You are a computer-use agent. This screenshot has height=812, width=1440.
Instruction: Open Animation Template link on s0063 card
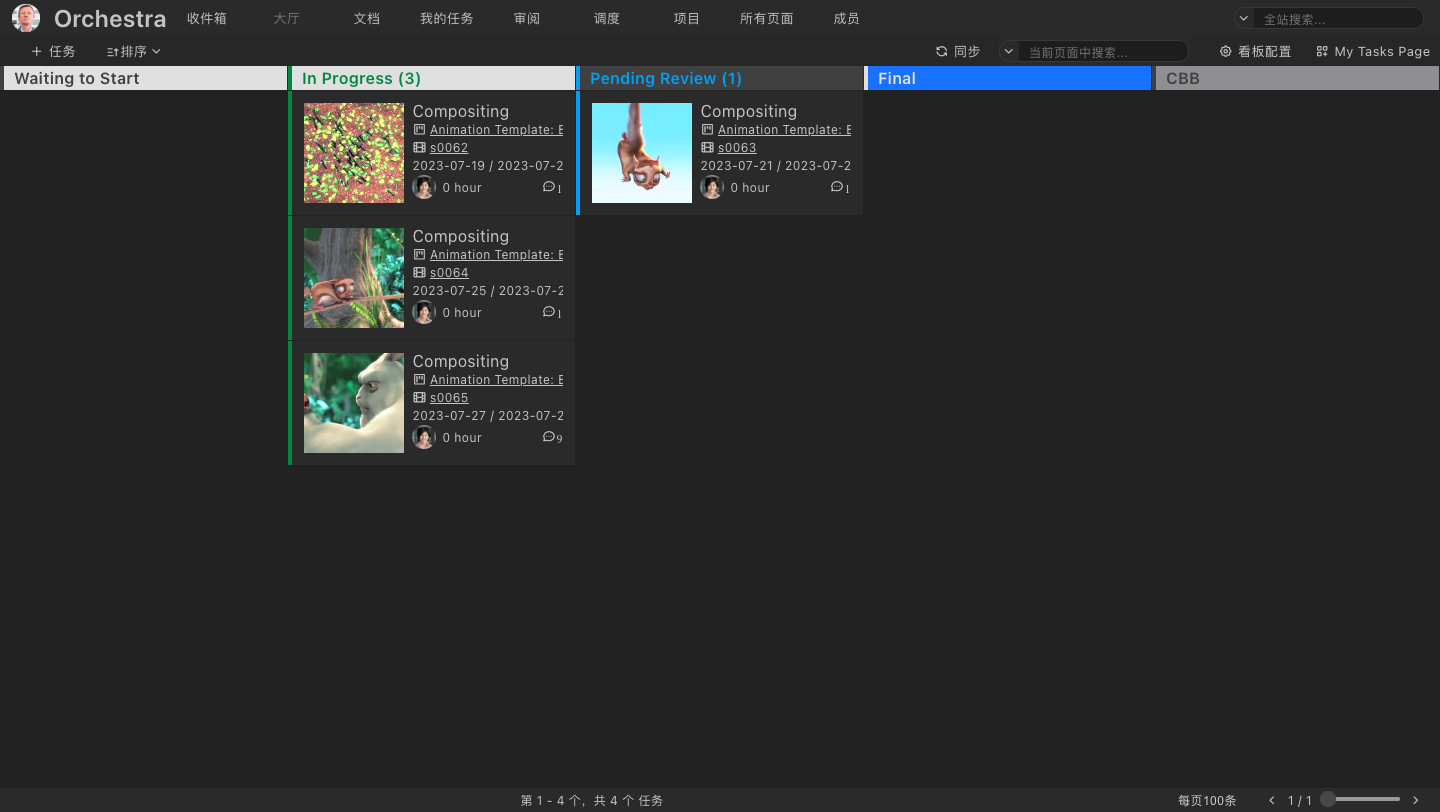(784, 129)
